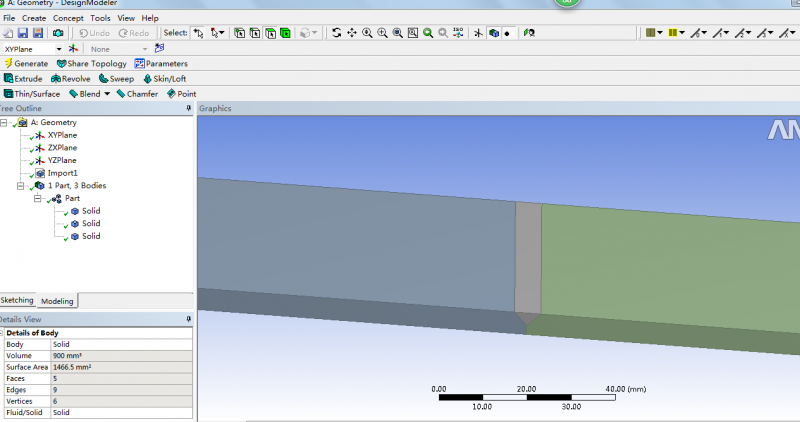Screen dimensions: 800x422
Task: Switch to the Sketching tab
Action: pos(17,300)
